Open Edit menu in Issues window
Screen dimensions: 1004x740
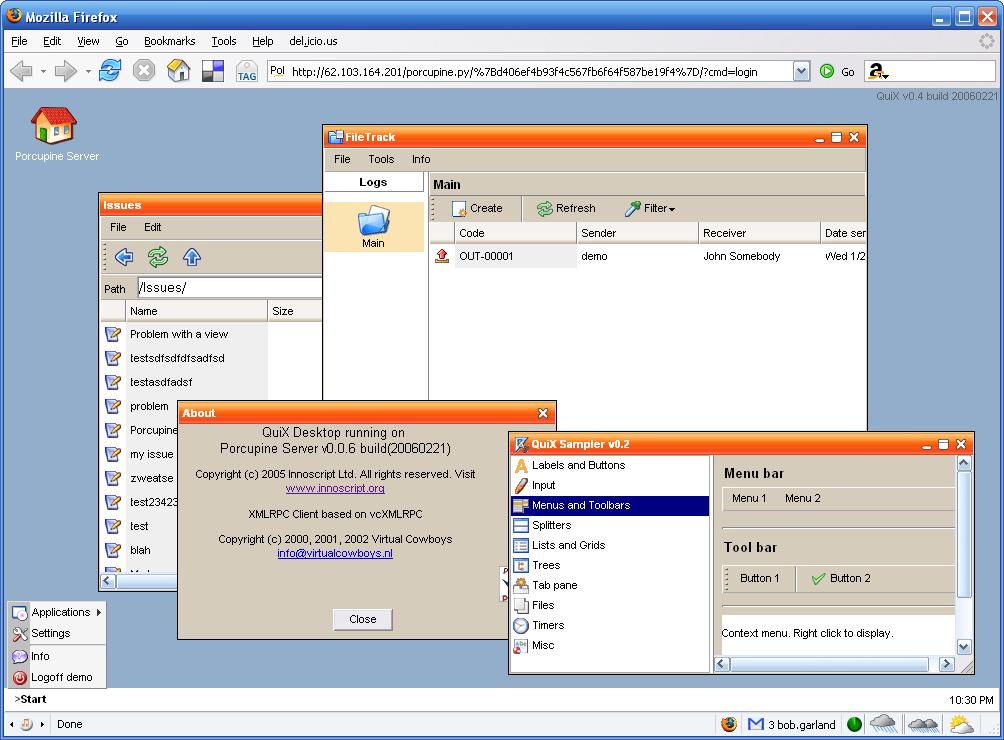click(x=152, y=227)
